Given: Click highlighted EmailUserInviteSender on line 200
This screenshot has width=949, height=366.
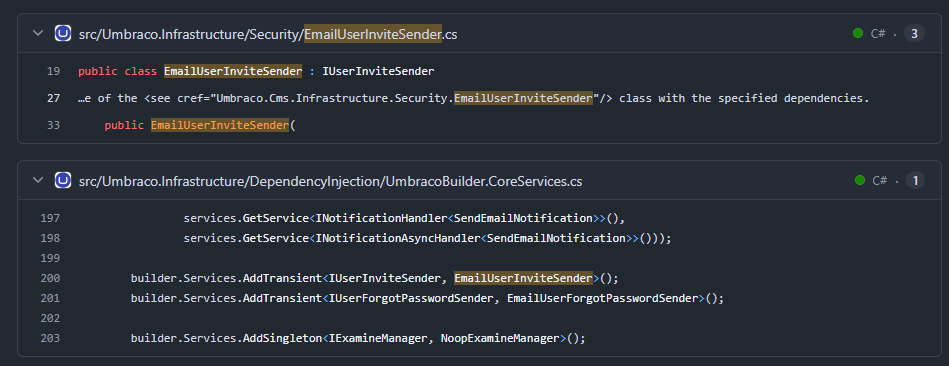Looking at the screenshot, I should tap(524, 278).
